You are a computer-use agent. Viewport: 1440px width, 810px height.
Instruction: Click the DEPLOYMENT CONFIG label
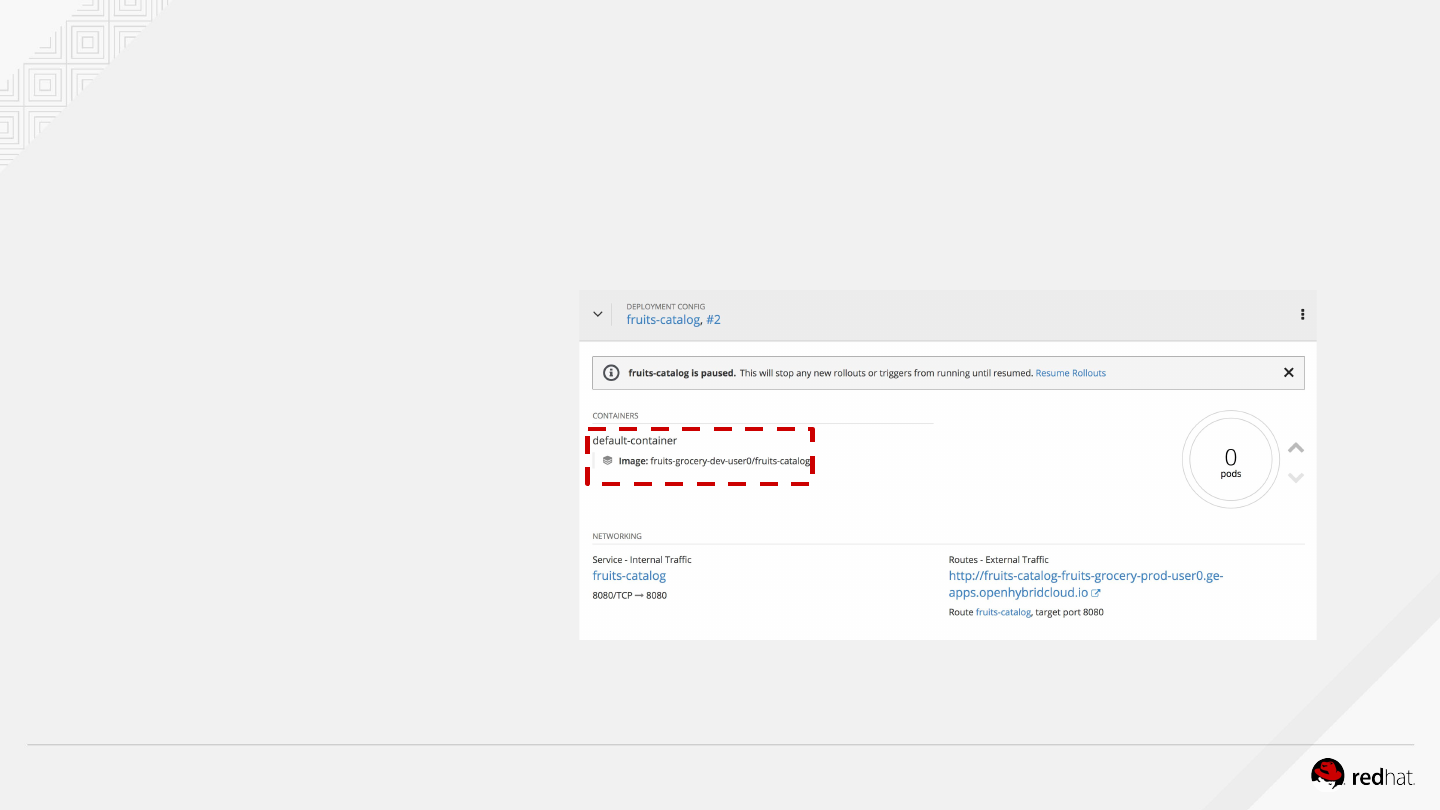pyautogui.click(x=666, y=307)
